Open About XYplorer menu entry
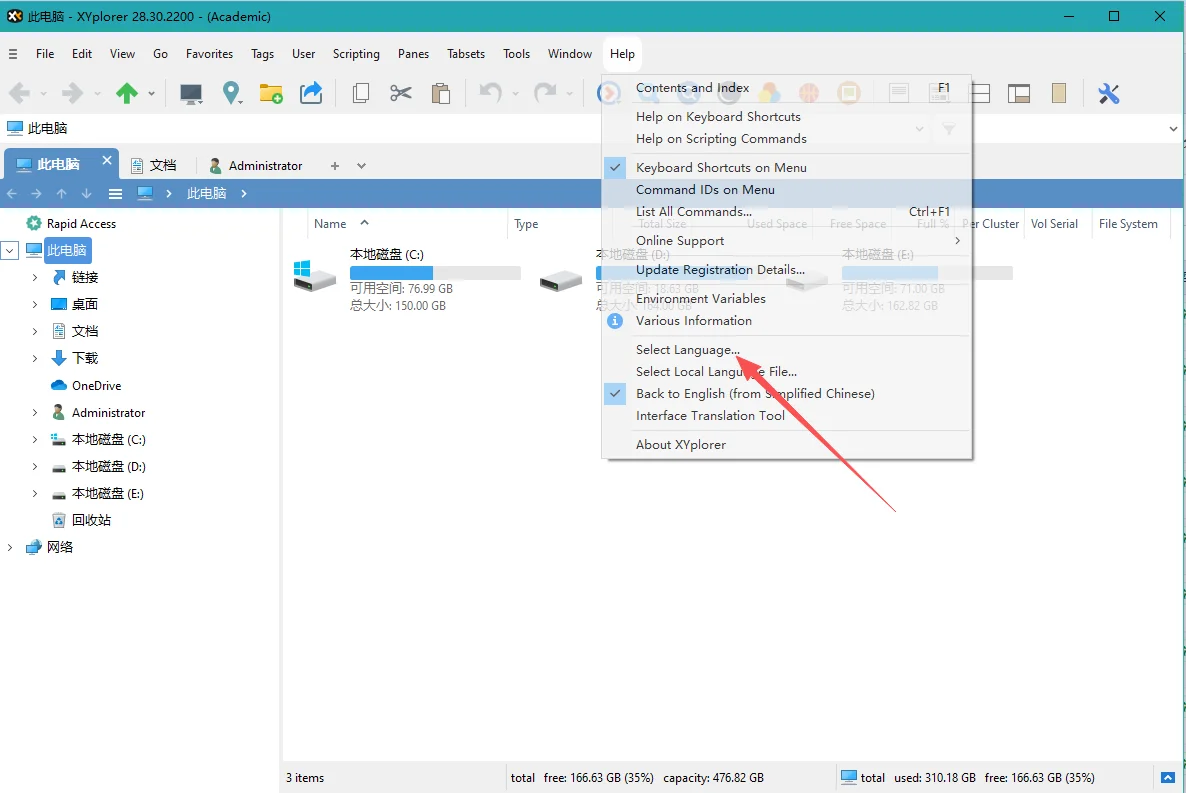Viewport: 1186px width, 793px height. tap(681, 445)
